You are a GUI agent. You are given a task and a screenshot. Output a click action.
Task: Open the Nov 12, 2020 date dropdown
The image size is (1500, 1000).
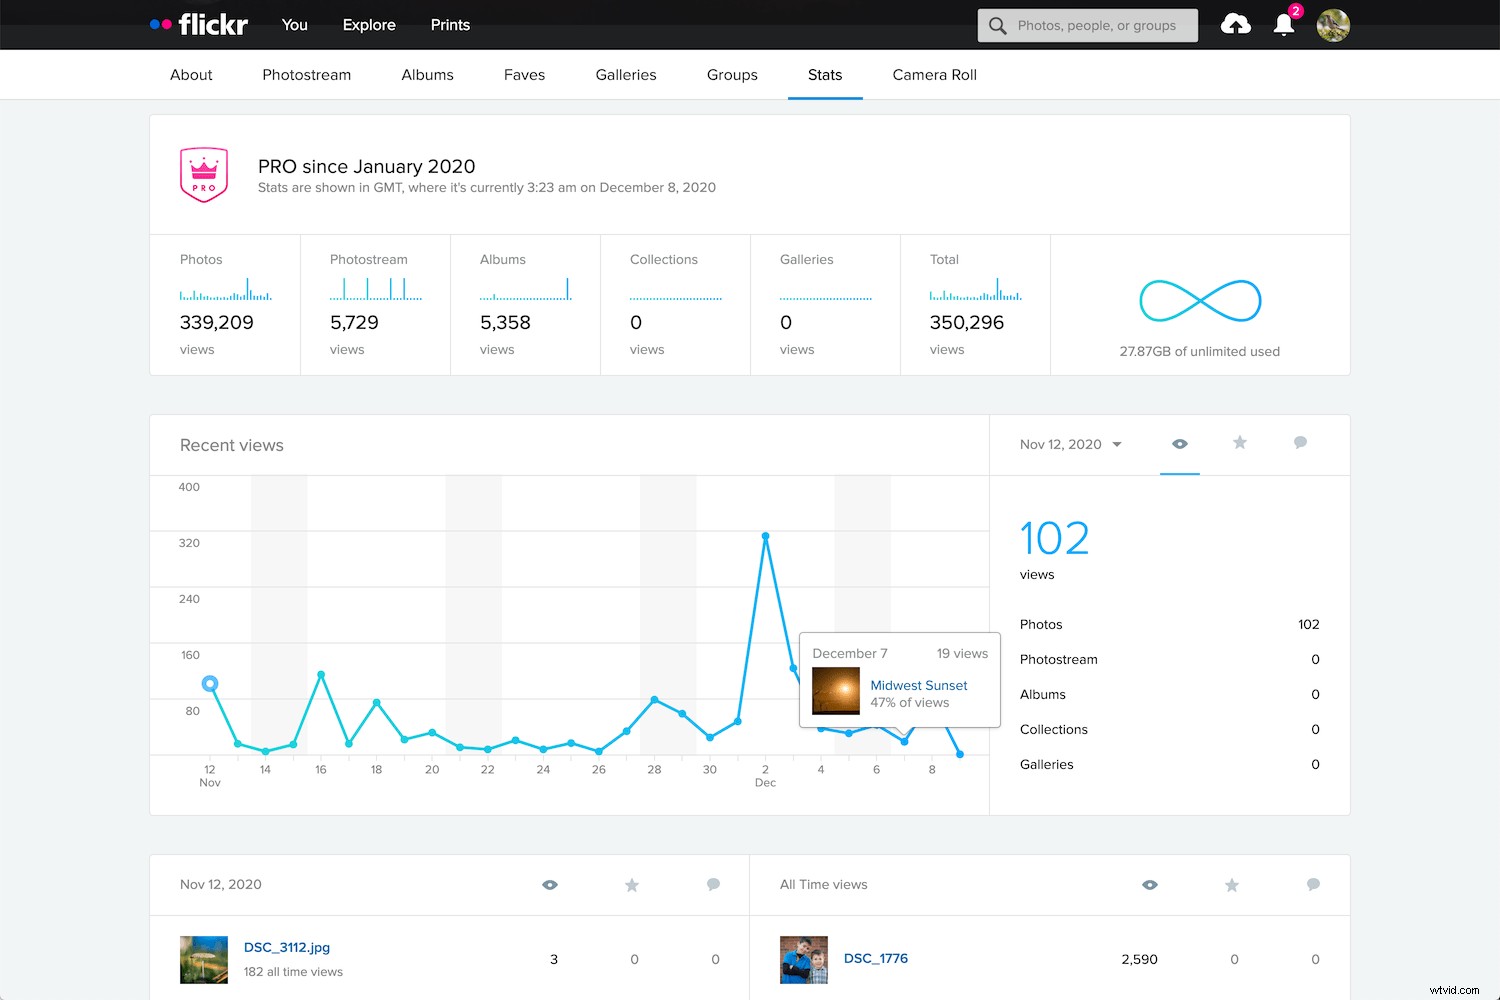1069,444
